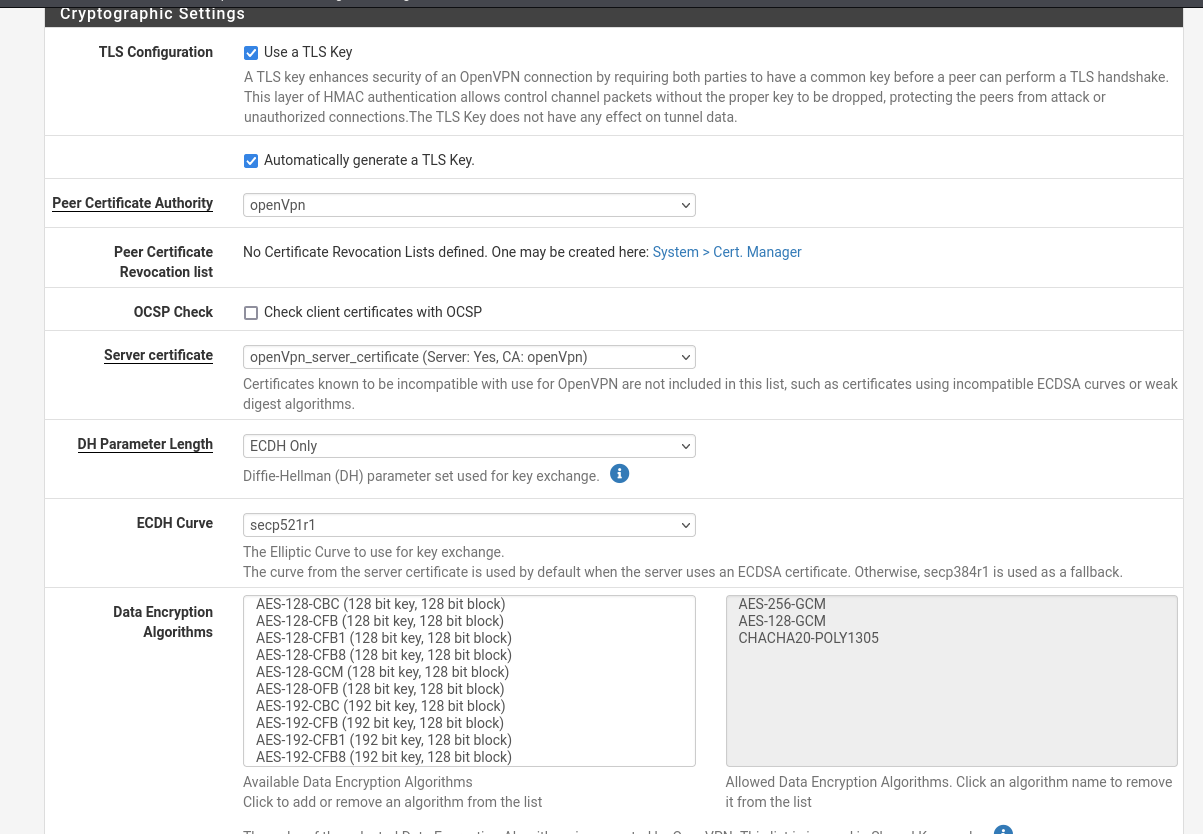Enable "Check client certificates with OCSP"
1203x834 pixels.
(x=251, y=312)
